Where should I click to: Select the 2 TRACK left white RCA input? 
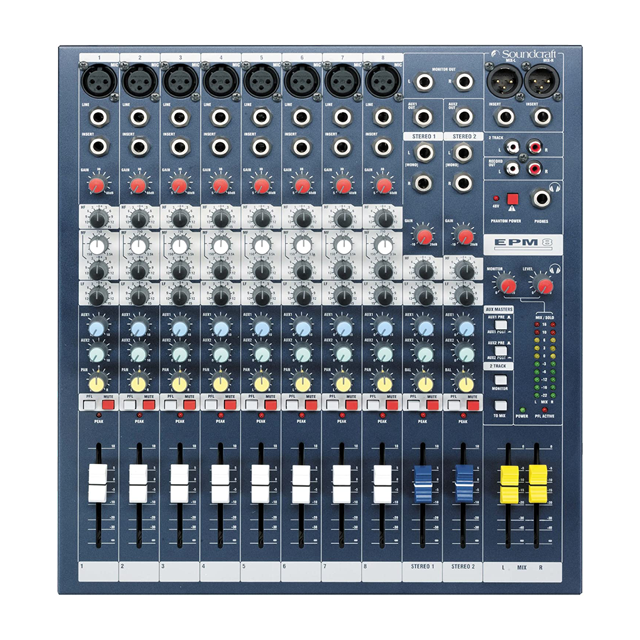pos(513,146)
